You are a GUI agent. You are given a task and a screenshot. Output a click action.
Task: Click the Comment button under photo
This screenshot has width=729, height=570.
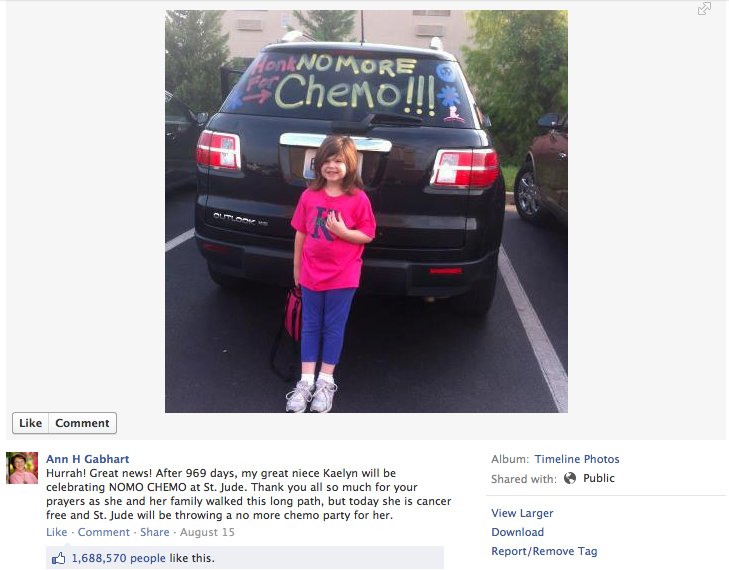[x=82, y=423]
